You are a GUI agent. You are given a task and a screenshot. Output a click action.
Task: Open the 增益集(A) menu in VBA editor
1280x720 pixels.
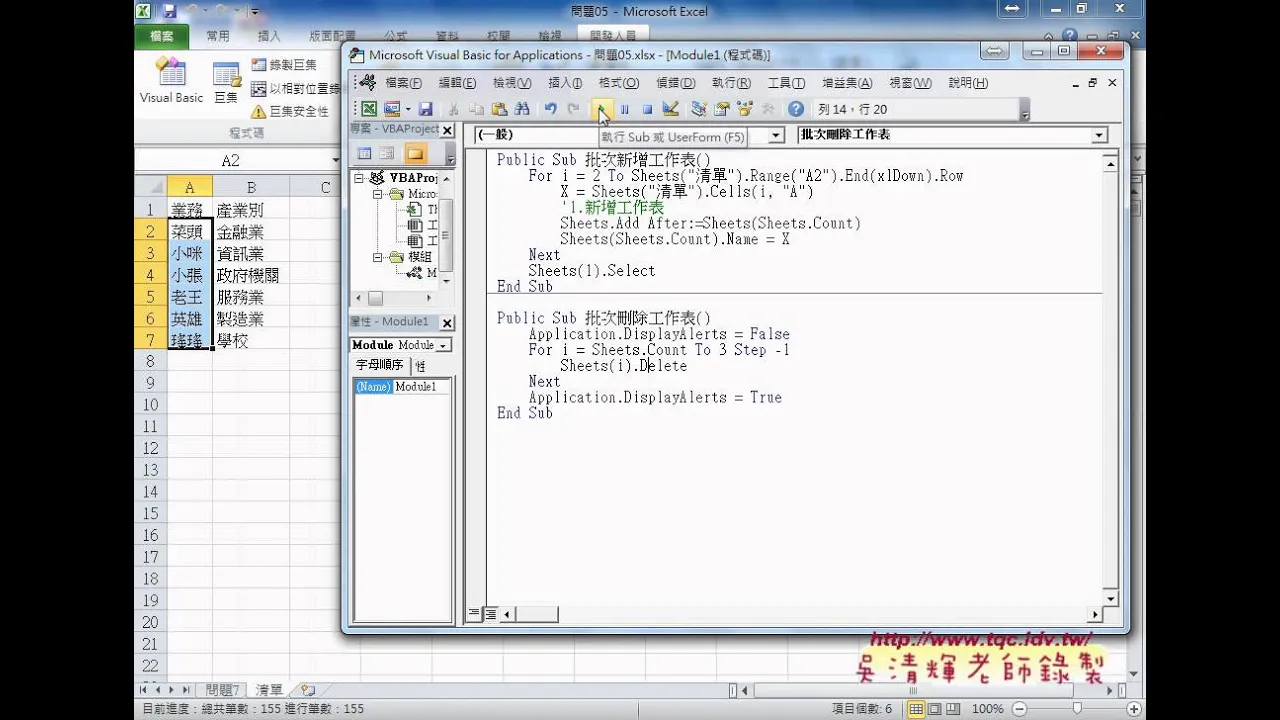(847, 83)
